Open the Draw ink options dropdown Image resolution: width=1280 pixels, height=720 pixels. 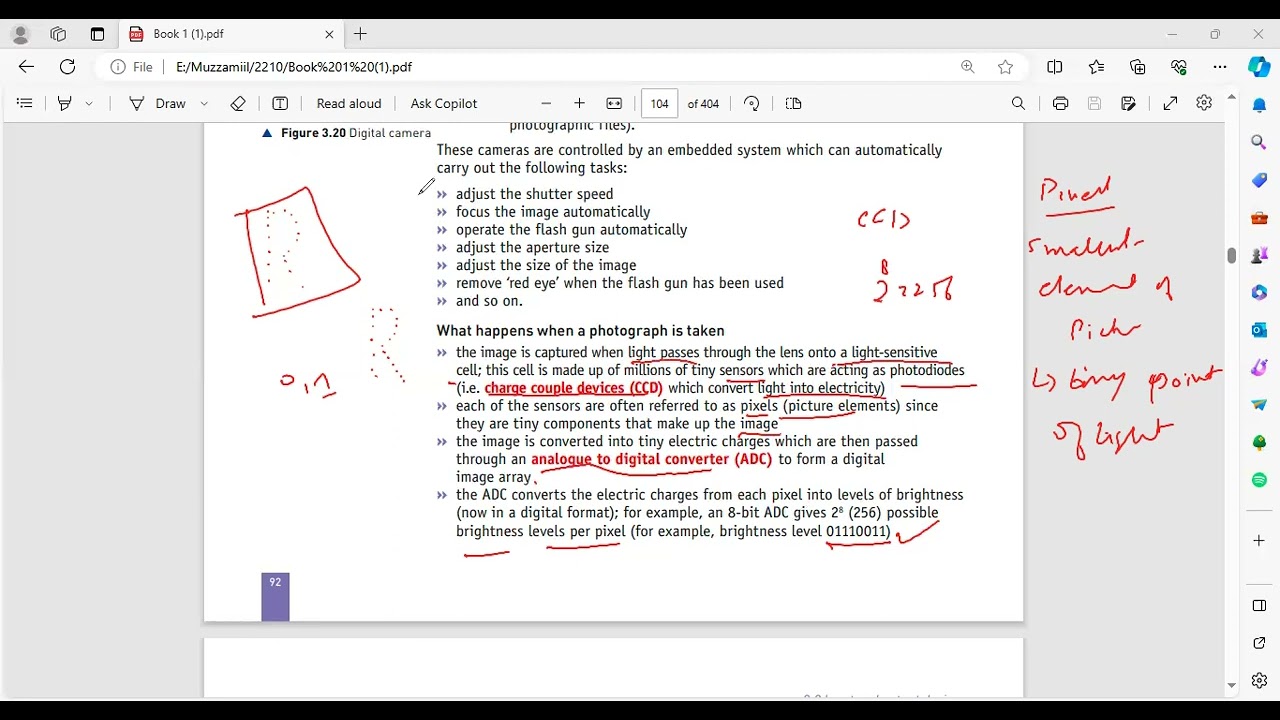[204, 103]
